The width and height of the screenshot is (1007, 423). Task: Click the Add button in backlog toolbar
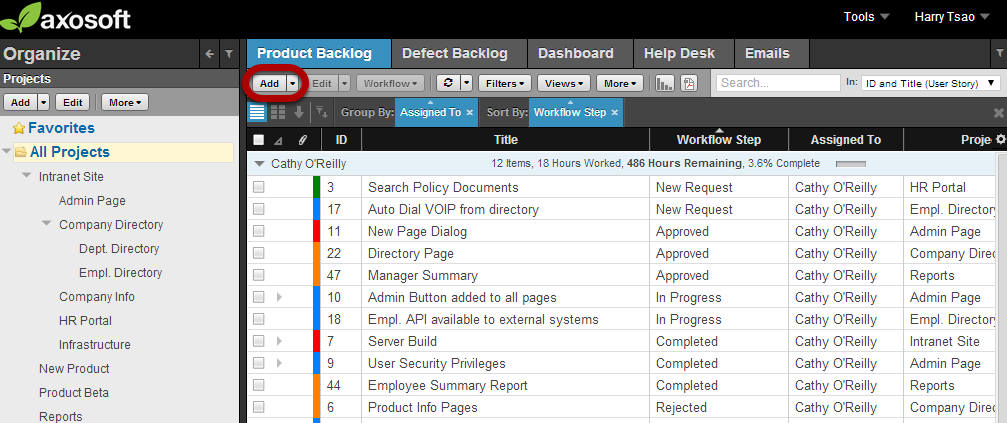pos(269,83)
